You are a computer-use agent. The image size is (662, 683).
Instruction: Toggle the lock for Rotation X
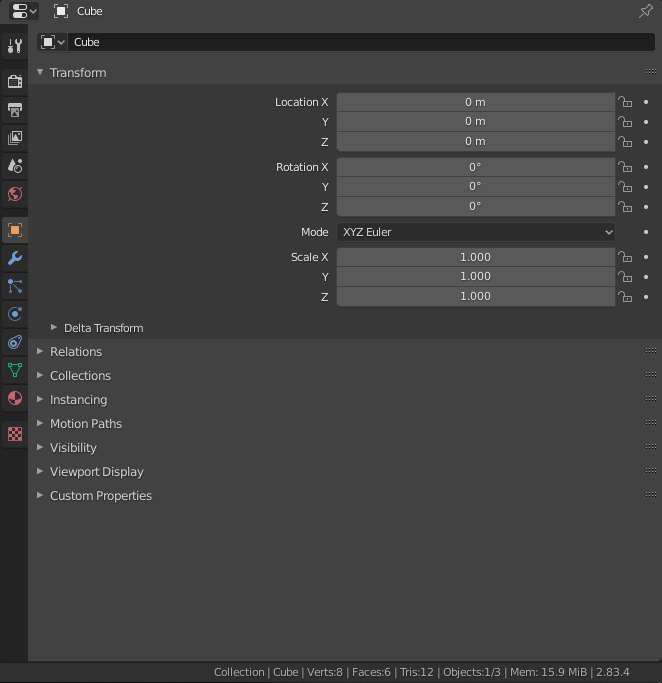[625, 167]
